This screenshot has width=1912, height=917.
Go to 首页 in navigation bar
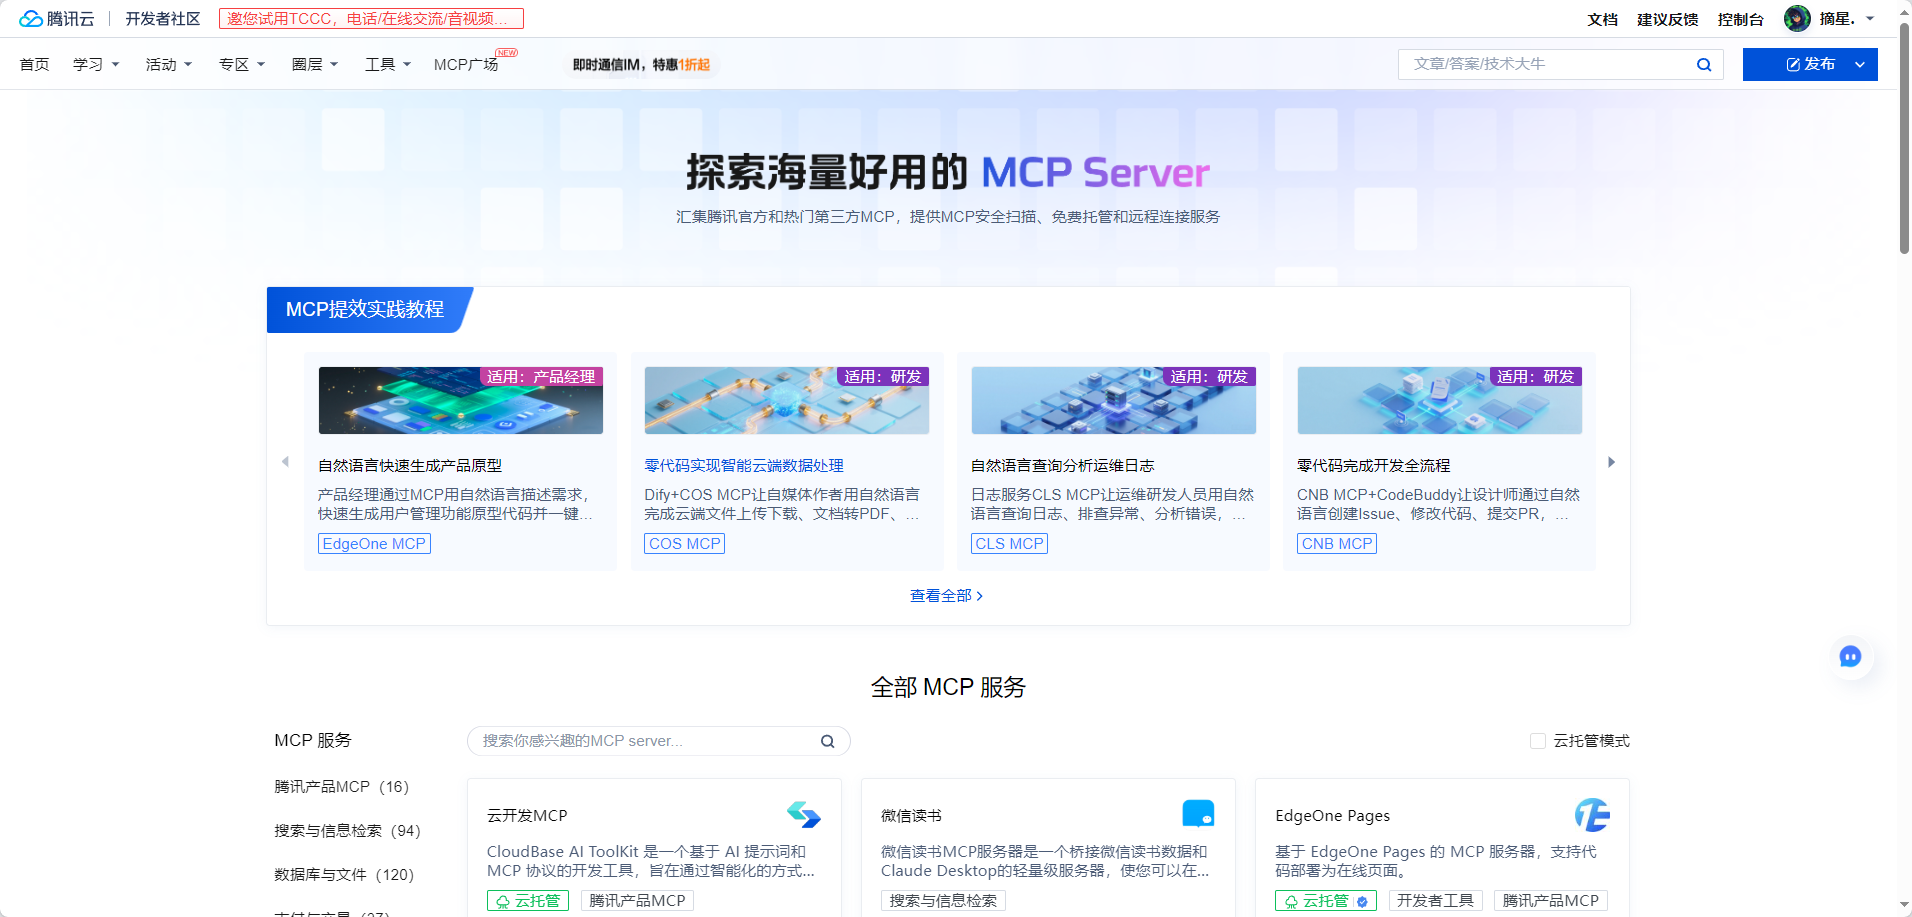(x=35, y=64)
